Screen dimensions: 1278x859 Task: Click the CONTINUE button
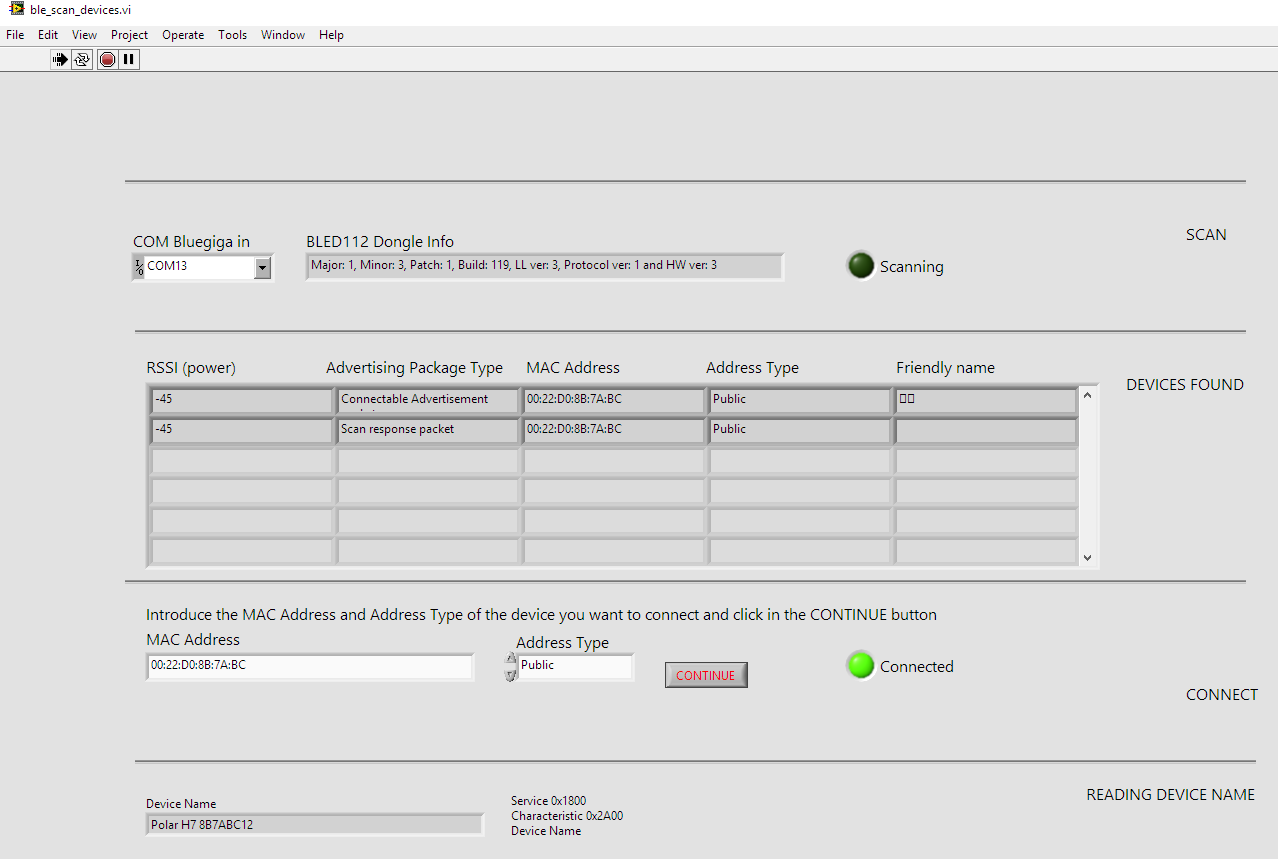pyautogui.click(x=705, y=676)
